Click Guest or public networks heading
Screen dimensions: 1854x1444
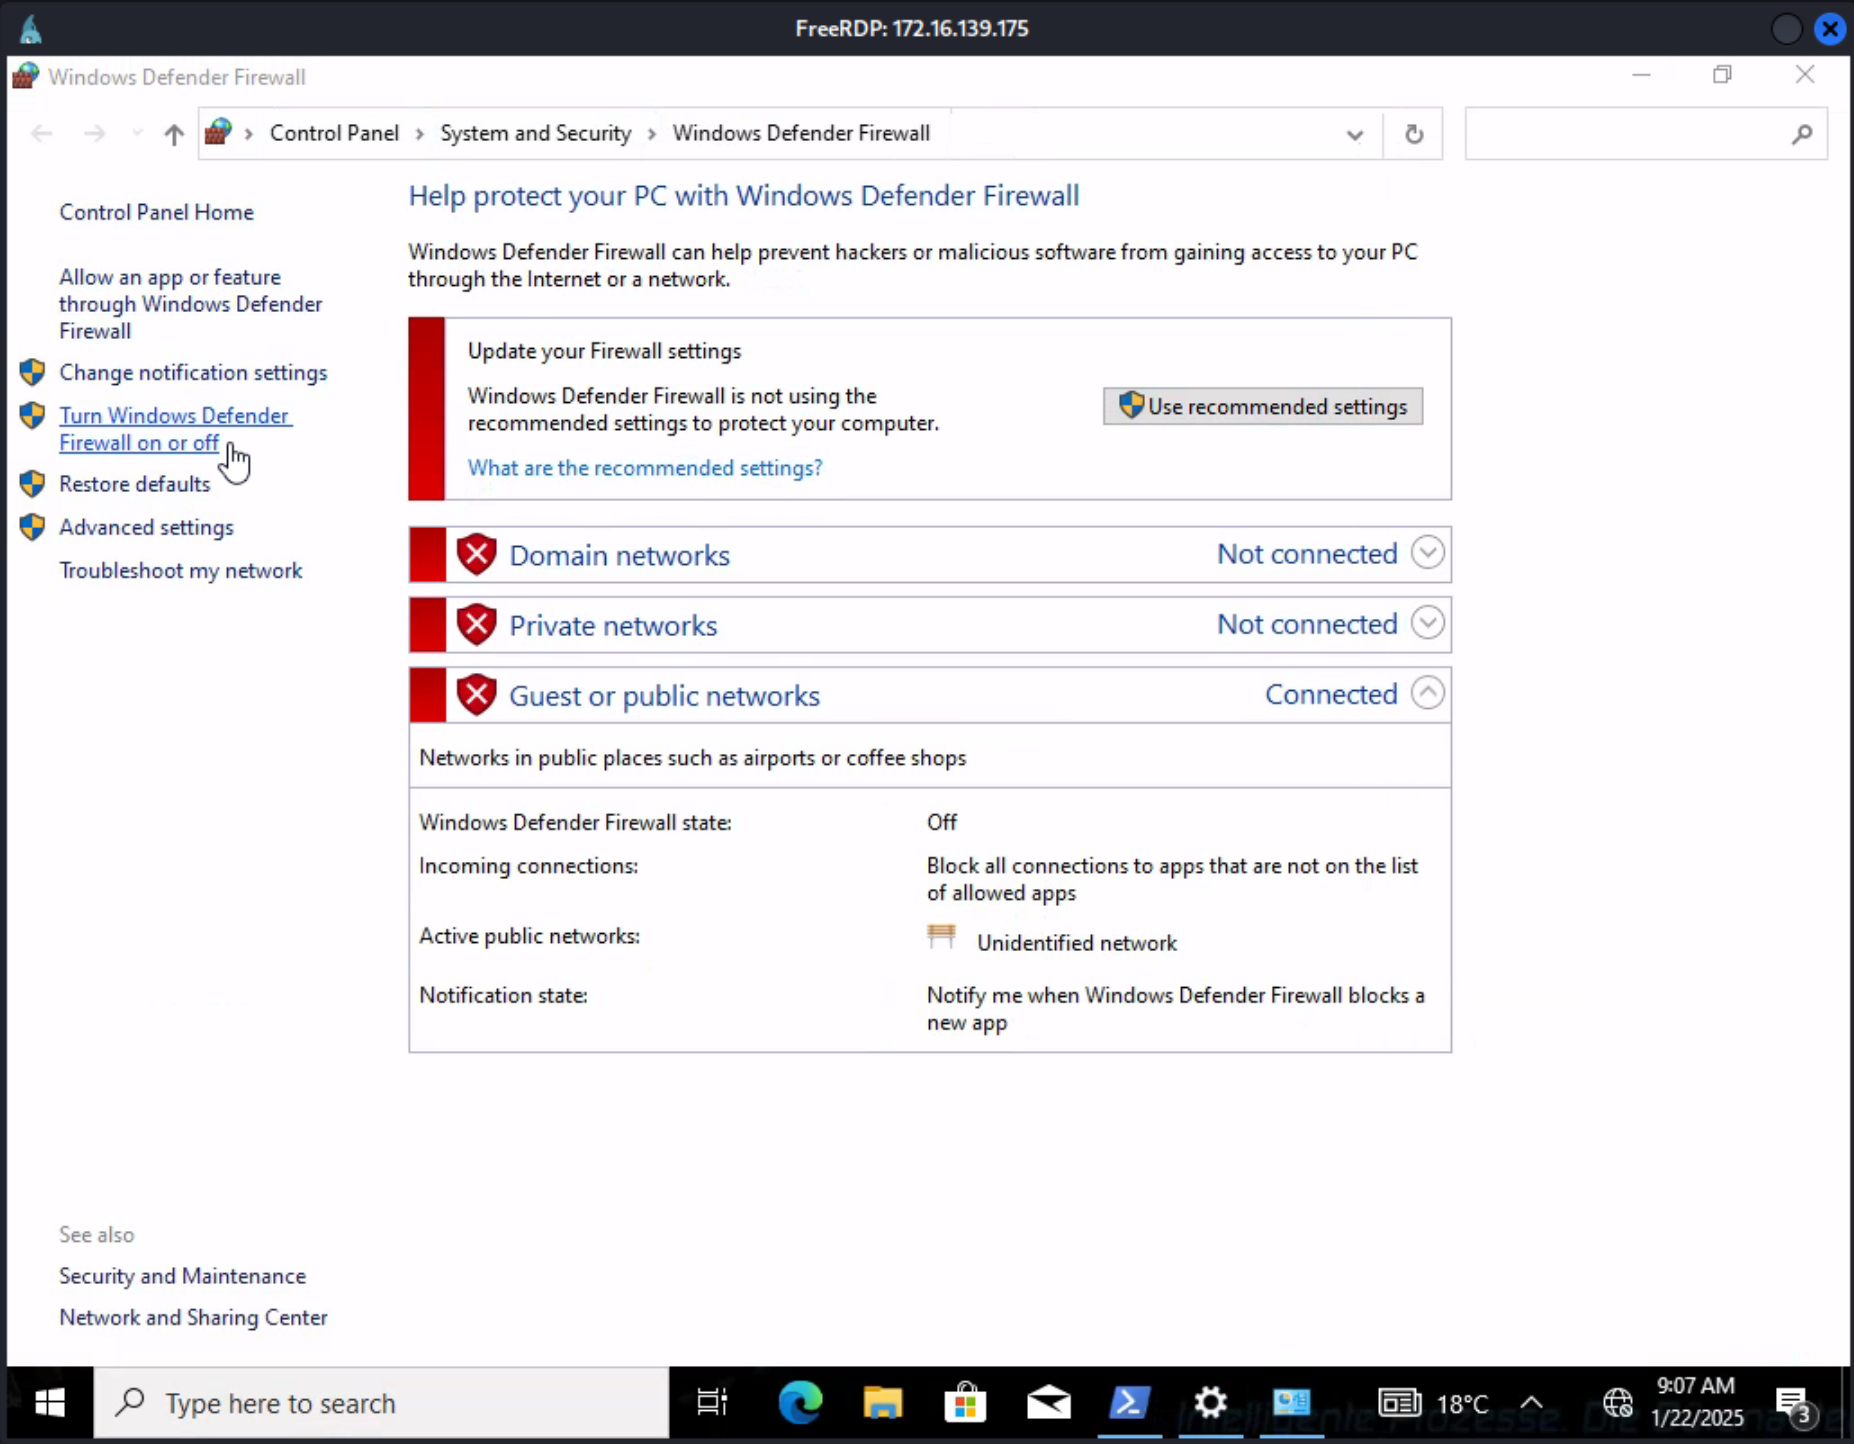pyautogui.click(x=665, y=695)
